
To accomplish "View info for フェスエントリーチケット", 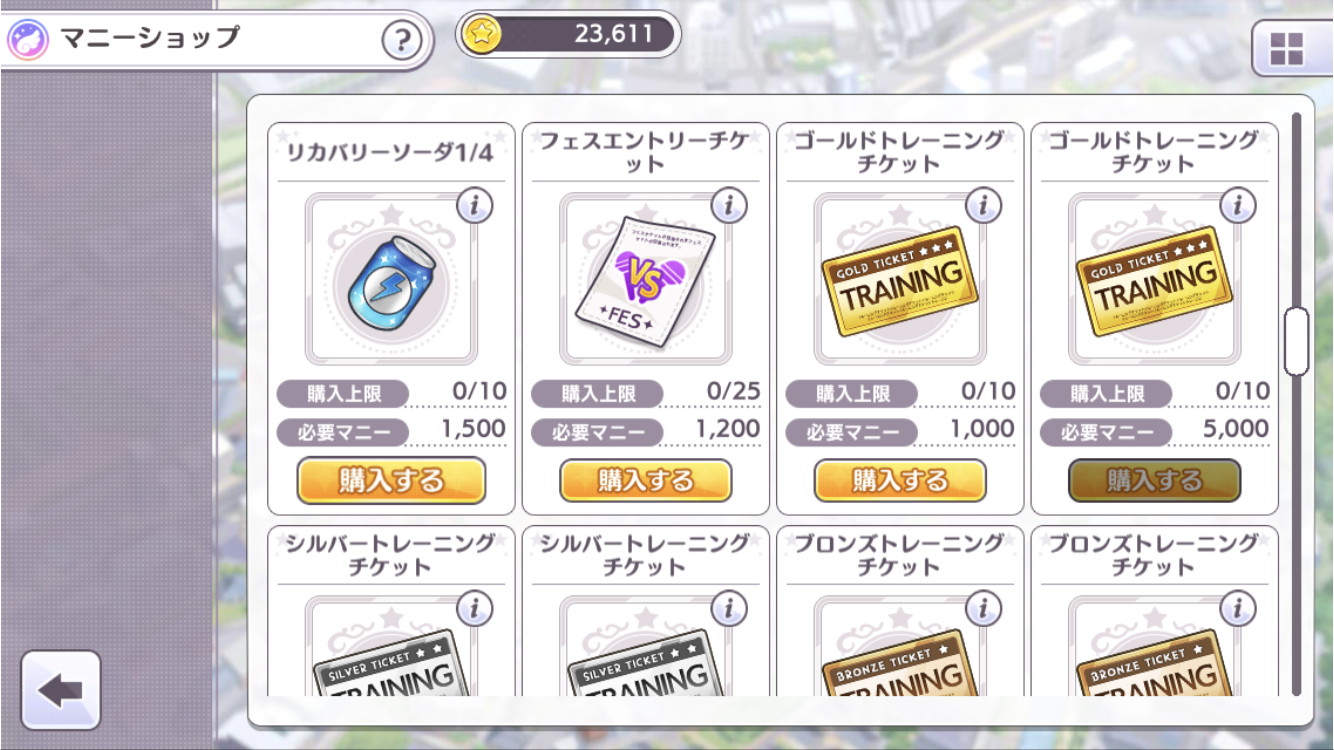I will click(x=729, y=206).
